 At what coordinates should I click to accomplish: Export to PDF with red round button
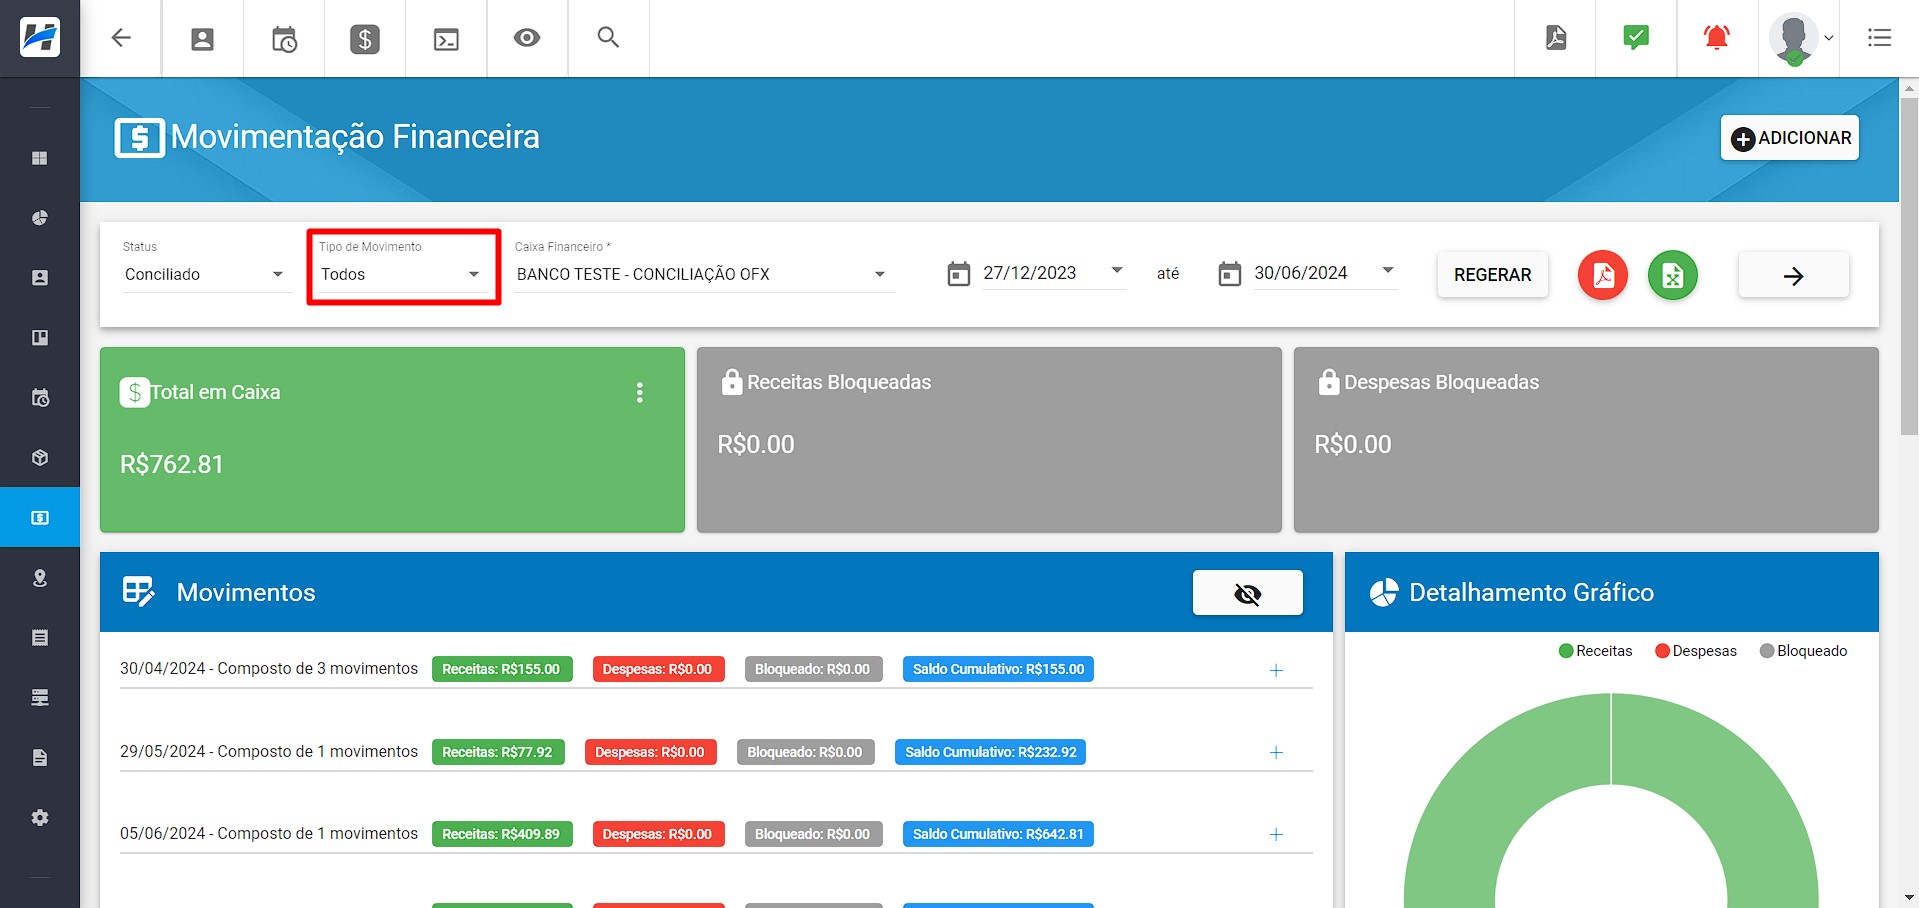pos(1603,275)
